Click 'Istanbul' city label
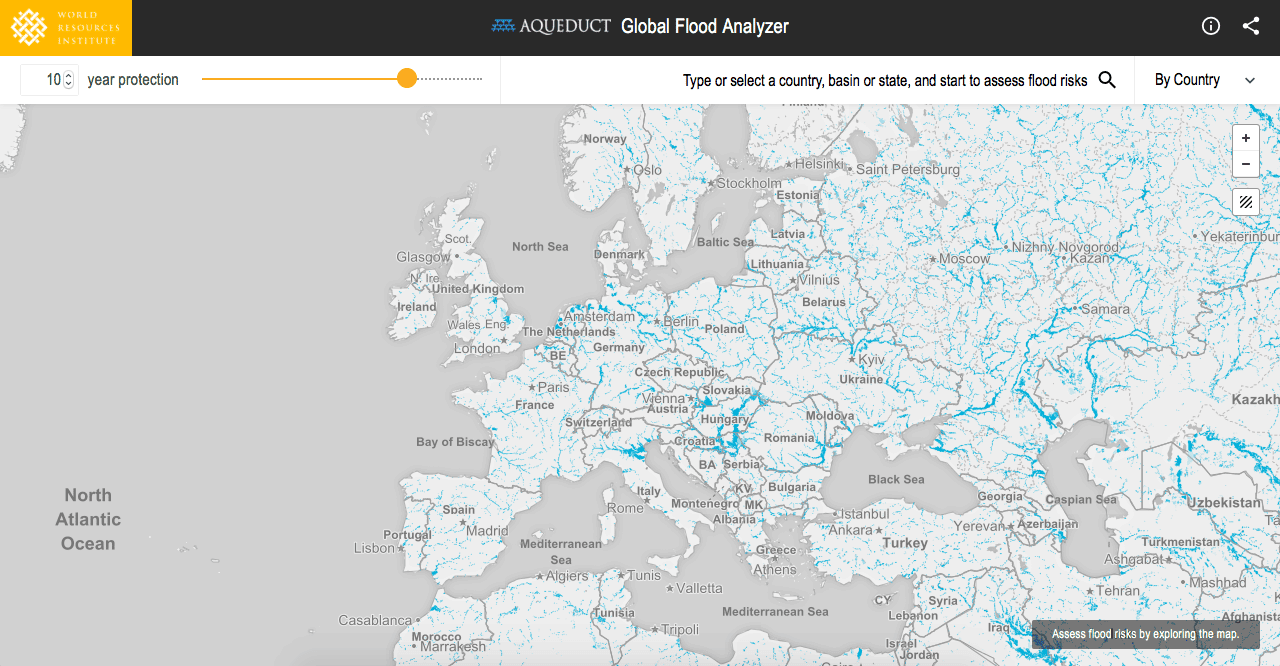1280x666 pixels. [x=865, y=514]
